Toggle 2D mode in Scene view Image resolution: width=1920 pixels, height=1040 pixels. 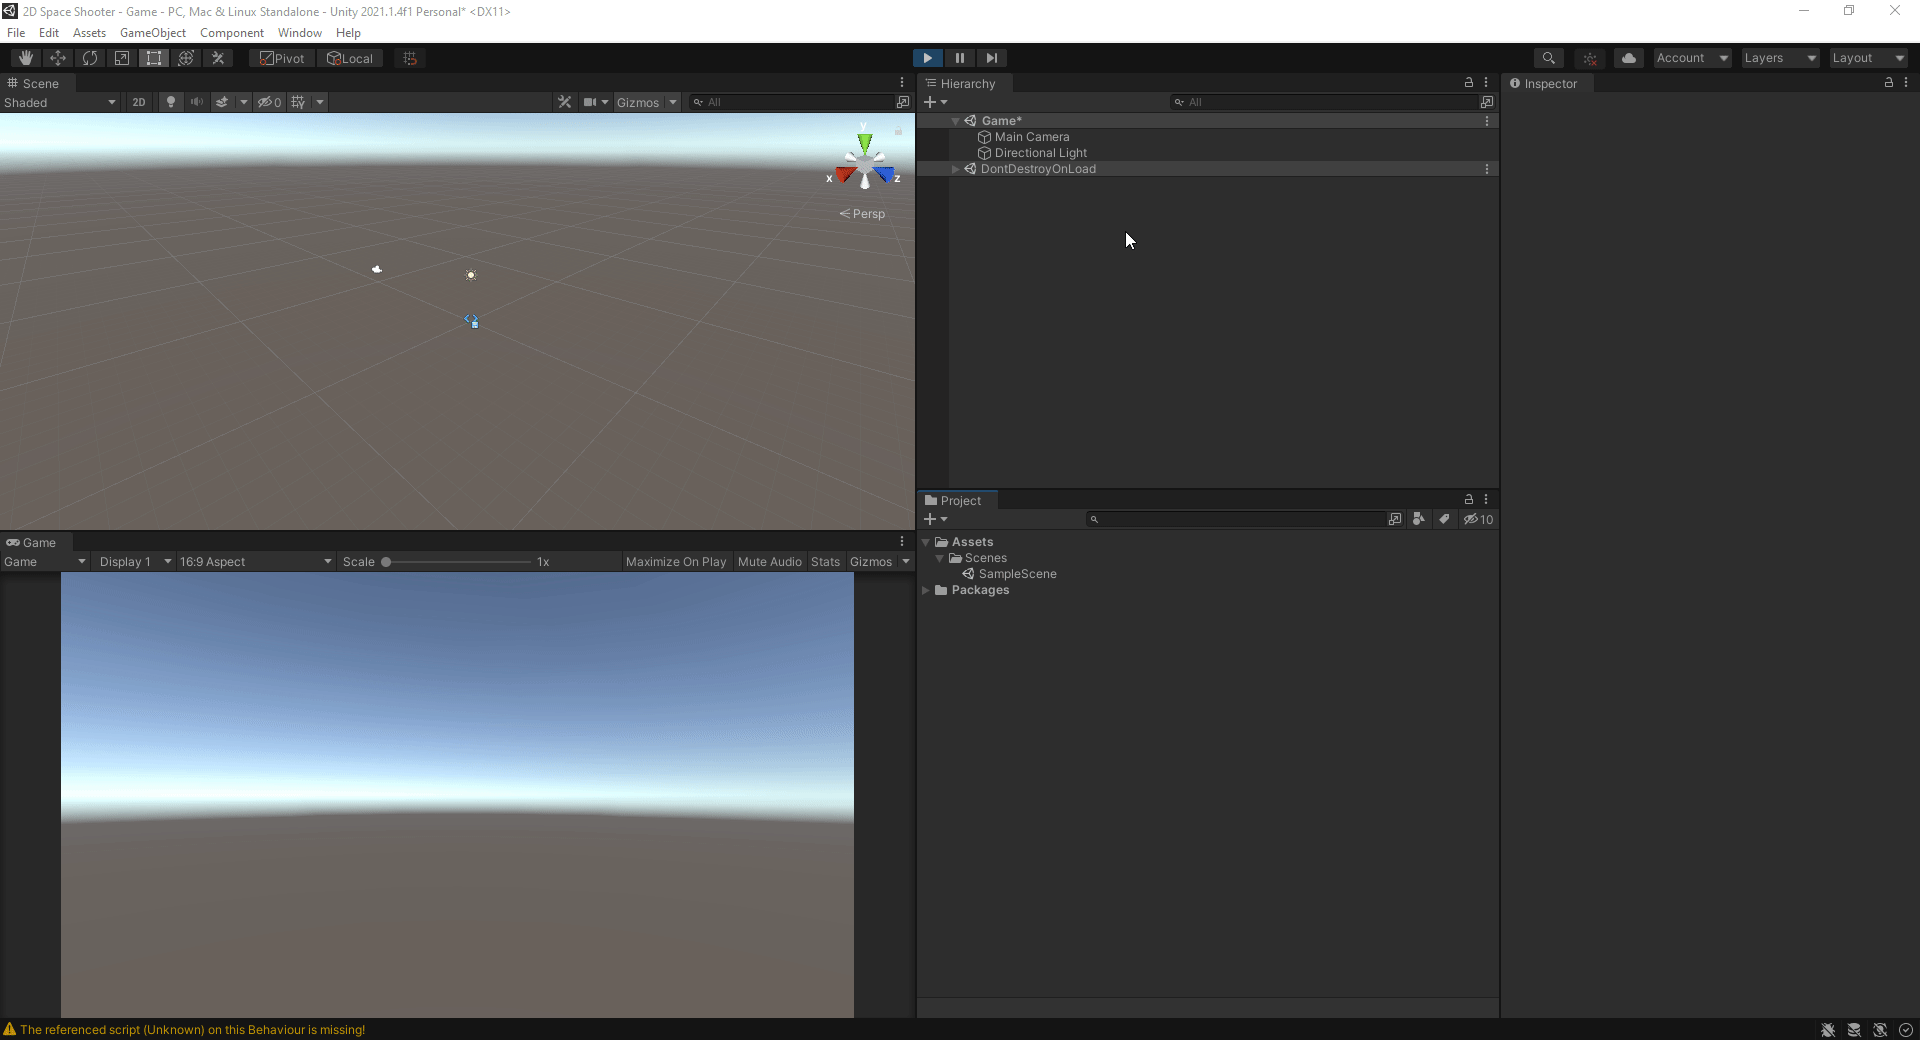(x=139, y=102)
